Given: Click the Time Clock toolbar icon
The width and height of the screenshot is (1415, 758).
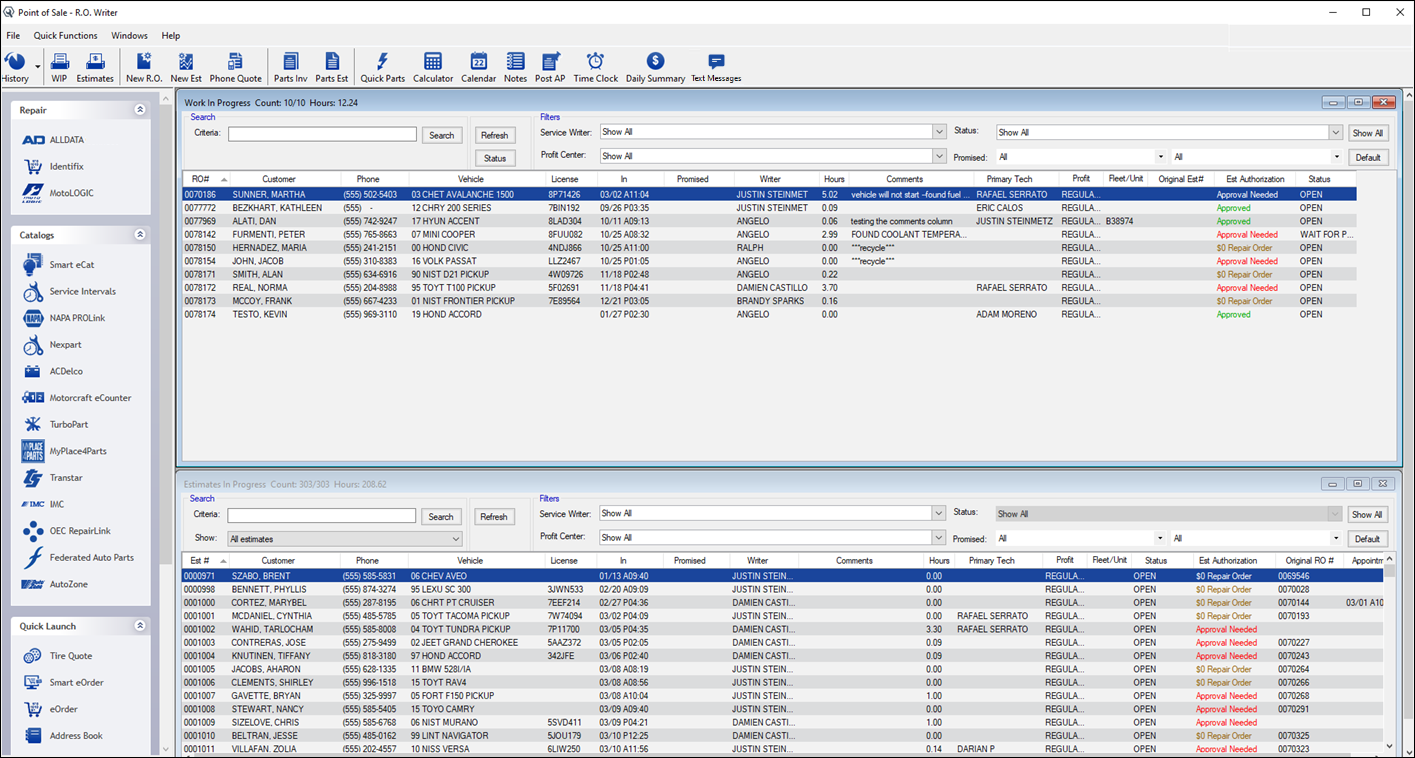Looking at the screenshot, I should pyautogui.click(x=595, y=67).
